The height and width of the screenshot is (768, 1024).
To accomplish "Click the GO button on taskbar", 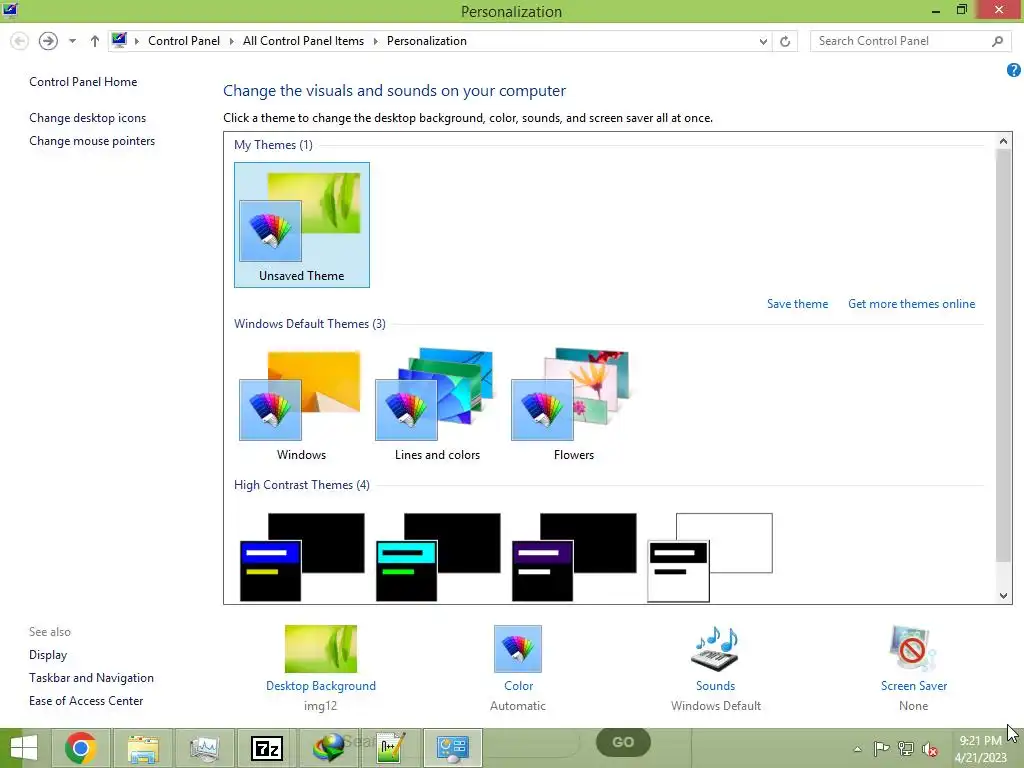I will point(623,742).
